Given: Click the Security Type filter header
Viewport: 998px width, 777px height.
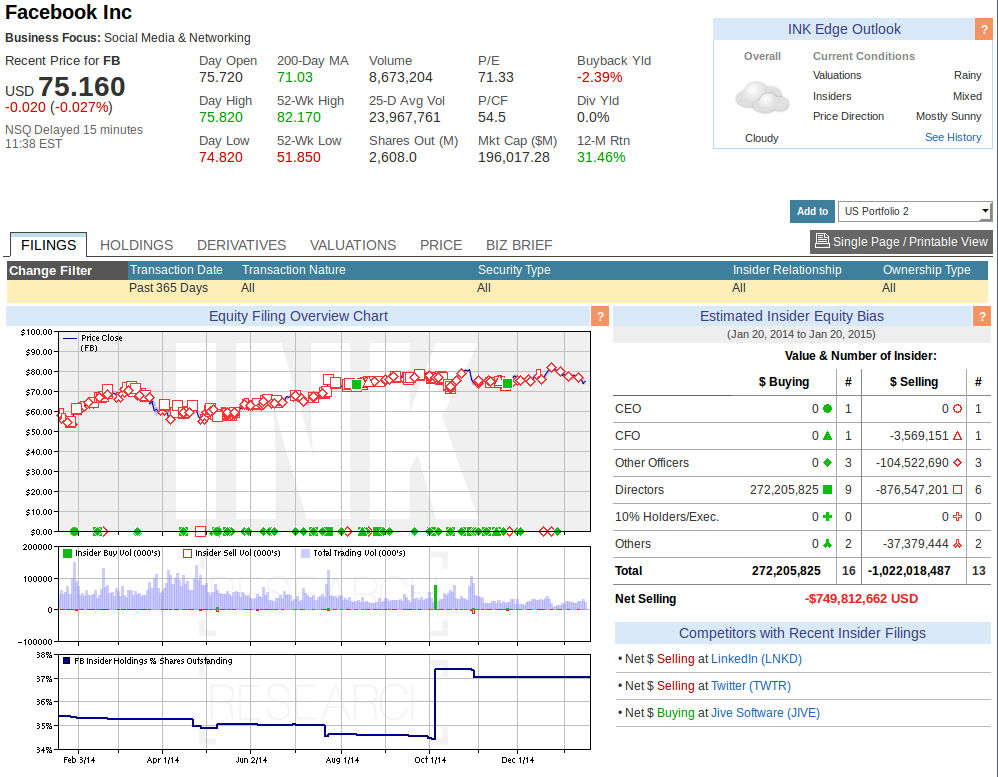Looking at the screenshot, I should [x=514, y=270].
